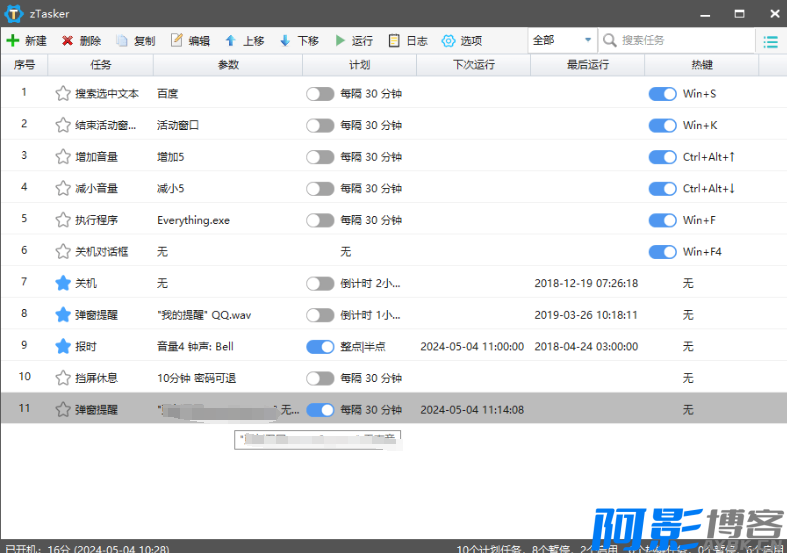The image size is (787, 553).
Task: Sort by the 热键 column header
Action: point(701,65)
